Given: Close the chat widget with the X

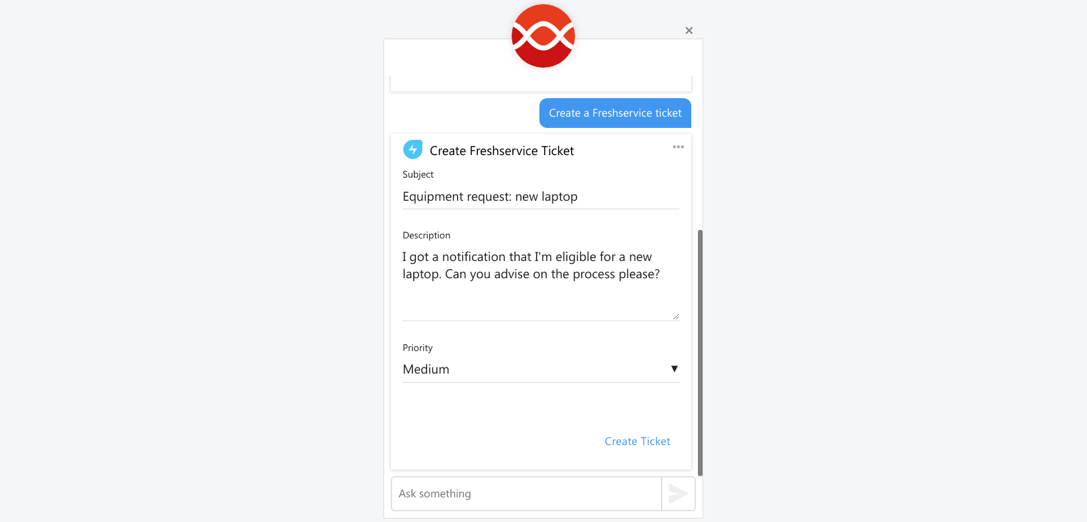Looking at the screenshot, I should coord(689,31).
